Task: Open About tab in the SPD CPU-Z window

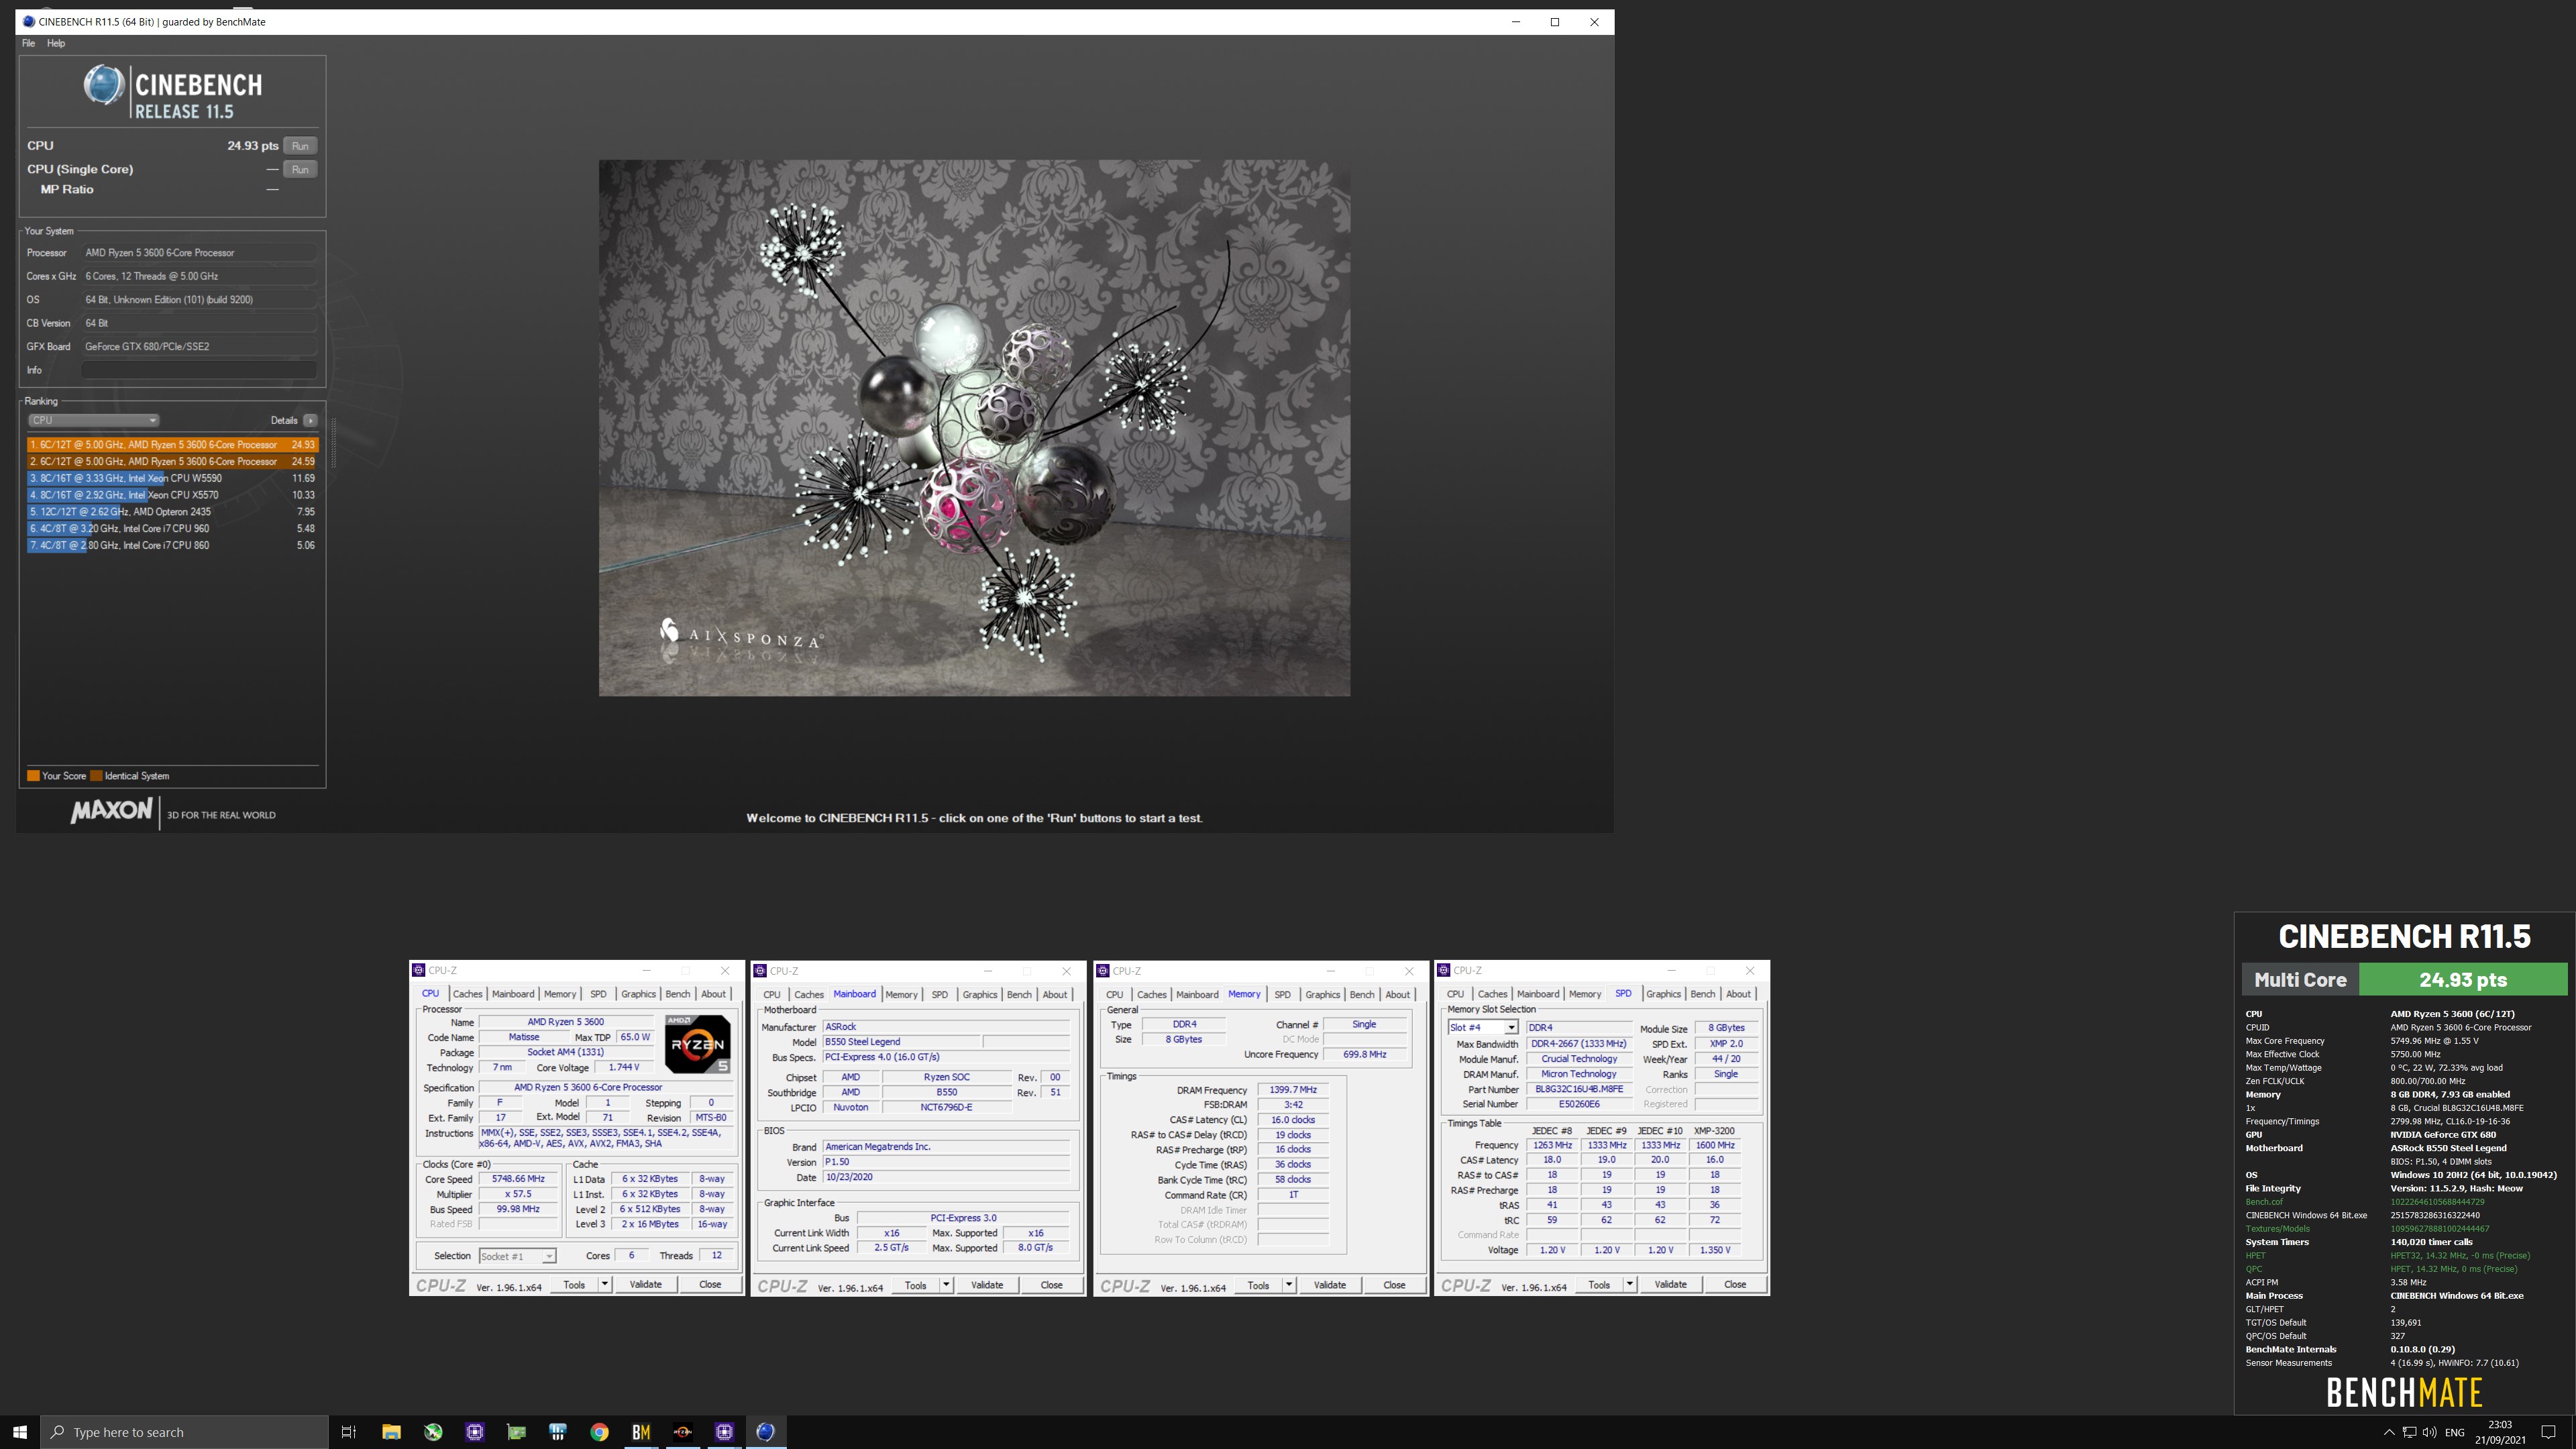Action: 1738,994
